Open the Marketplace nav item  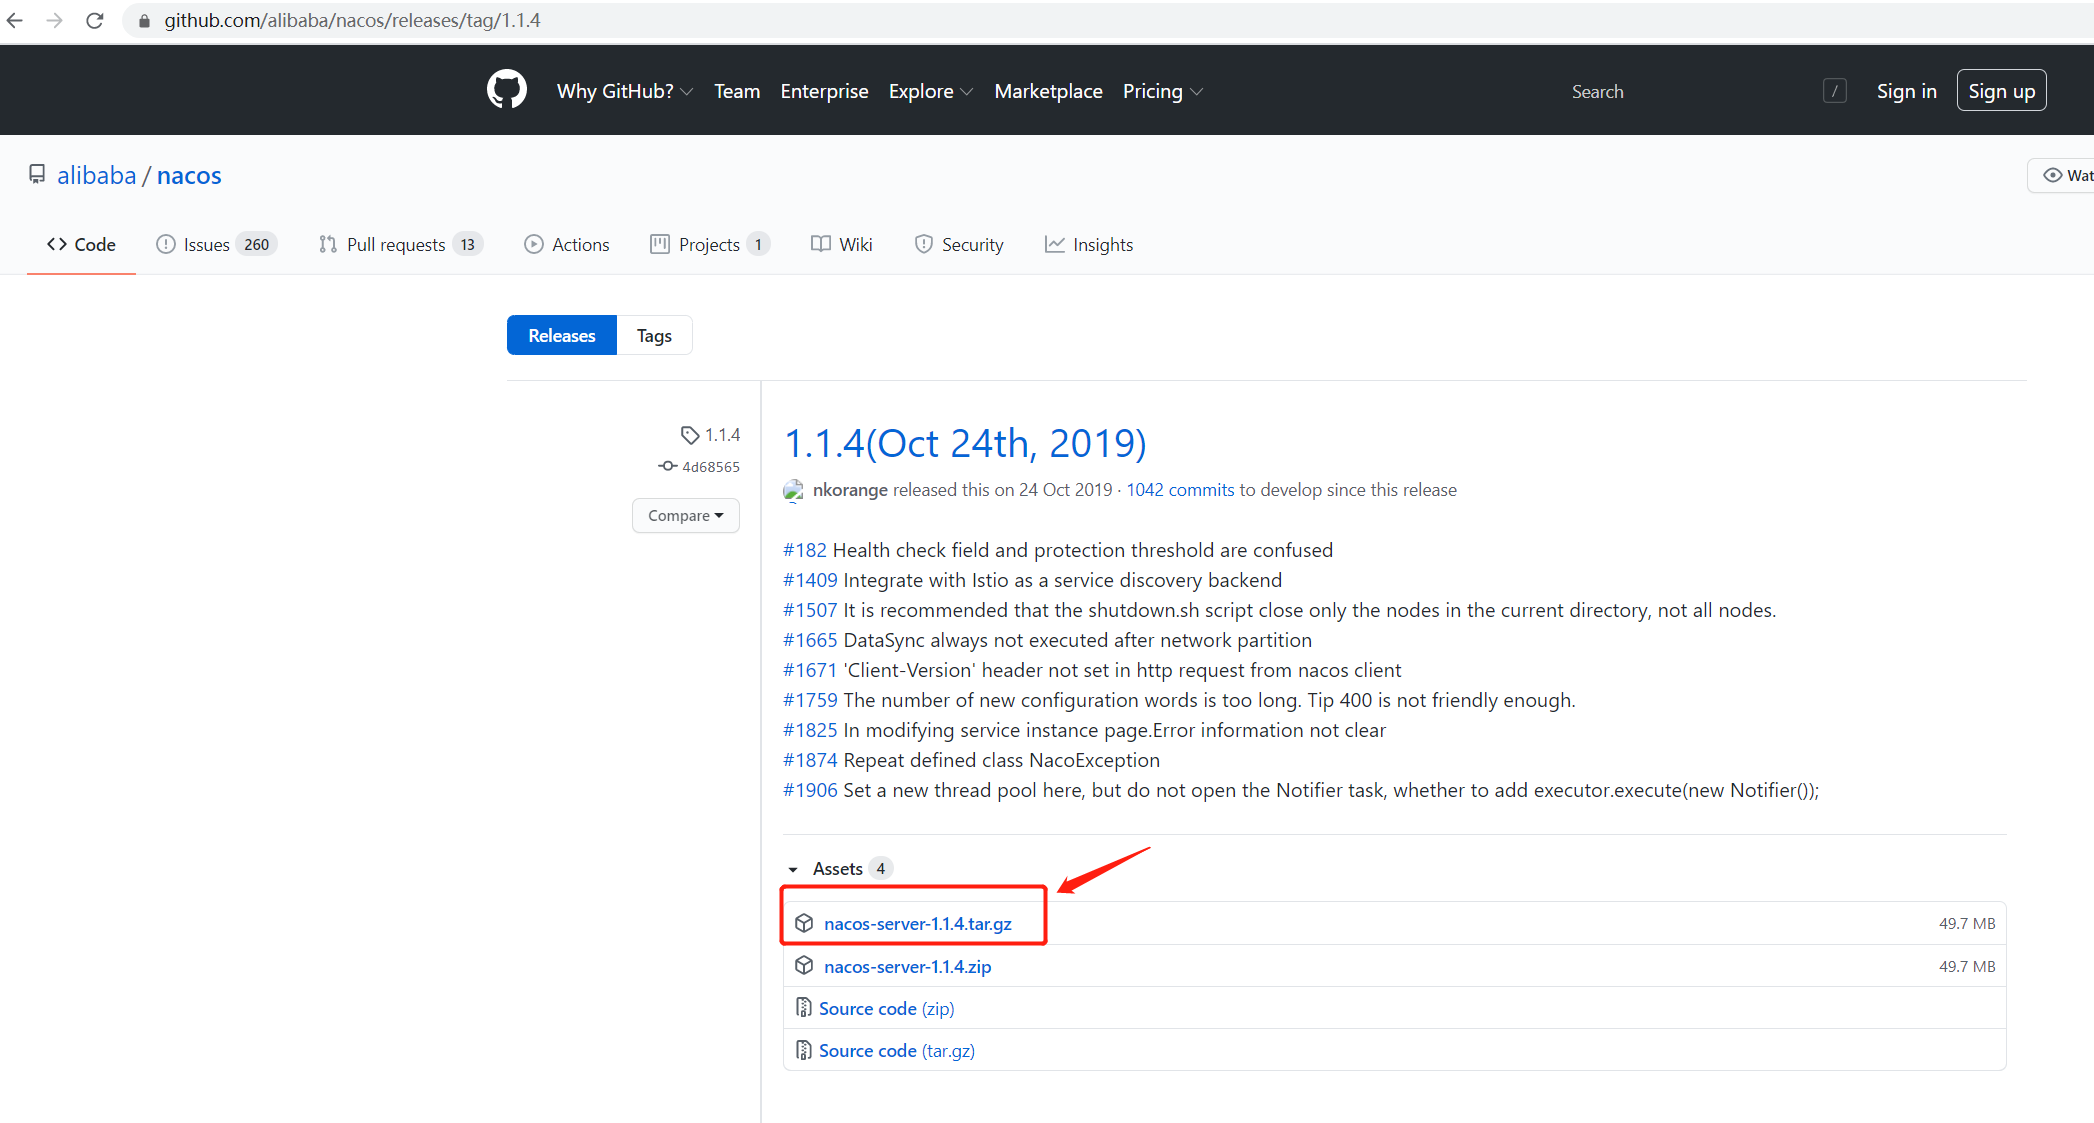coord(1048,91)
